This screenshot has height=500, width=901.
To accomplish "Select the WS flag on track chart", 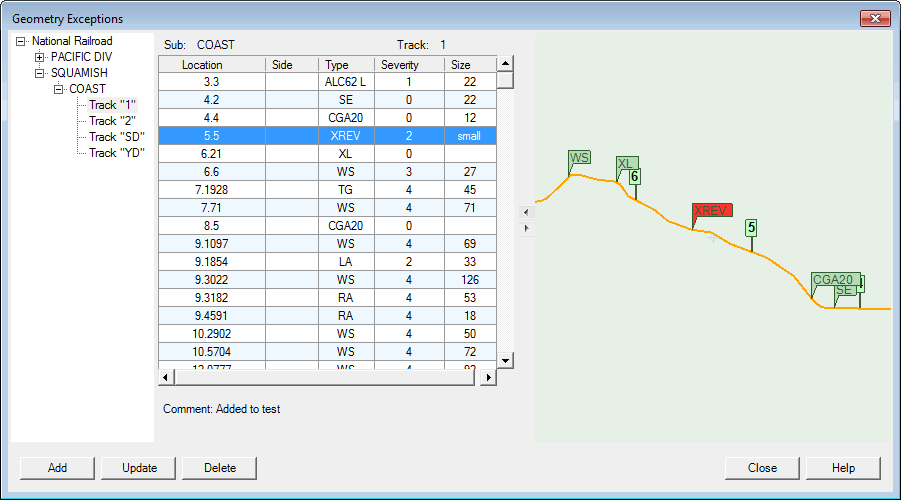I will pos(579,158).
